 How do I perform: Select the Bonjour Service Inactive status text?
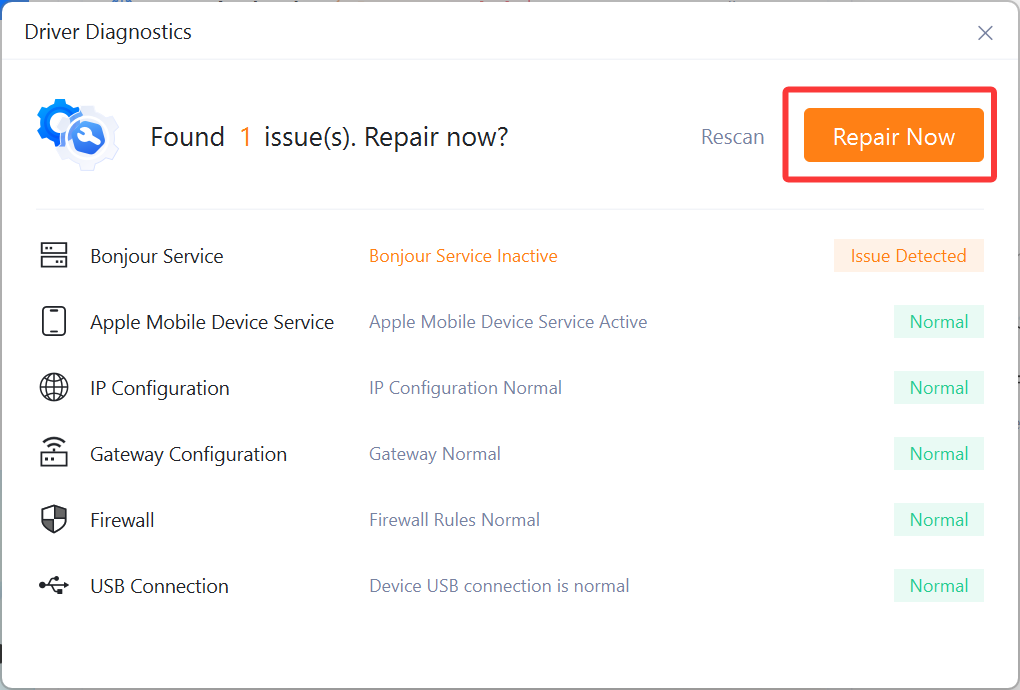pos(463,255)
